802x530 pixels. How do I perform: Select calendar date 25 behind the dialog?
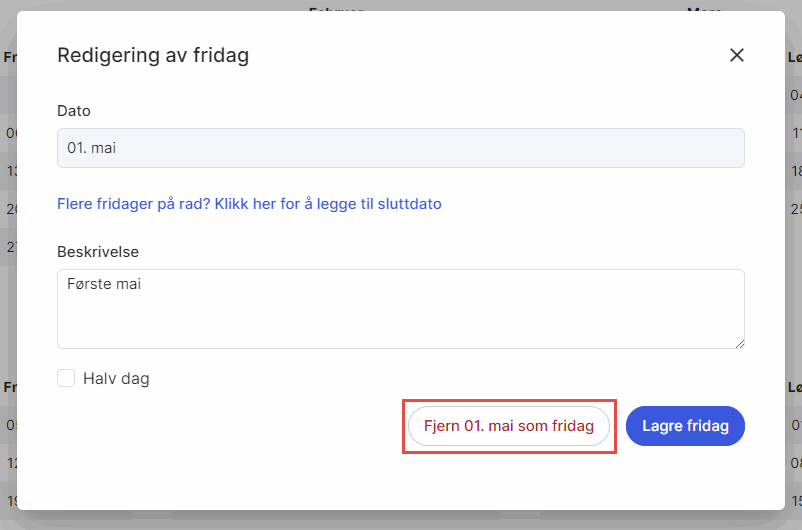coord(796,209)
